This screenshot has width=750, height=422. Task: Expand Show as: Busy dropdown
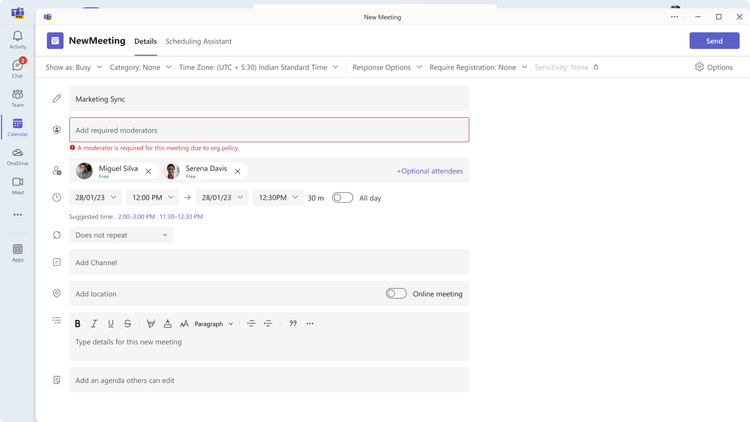(74, 67)
